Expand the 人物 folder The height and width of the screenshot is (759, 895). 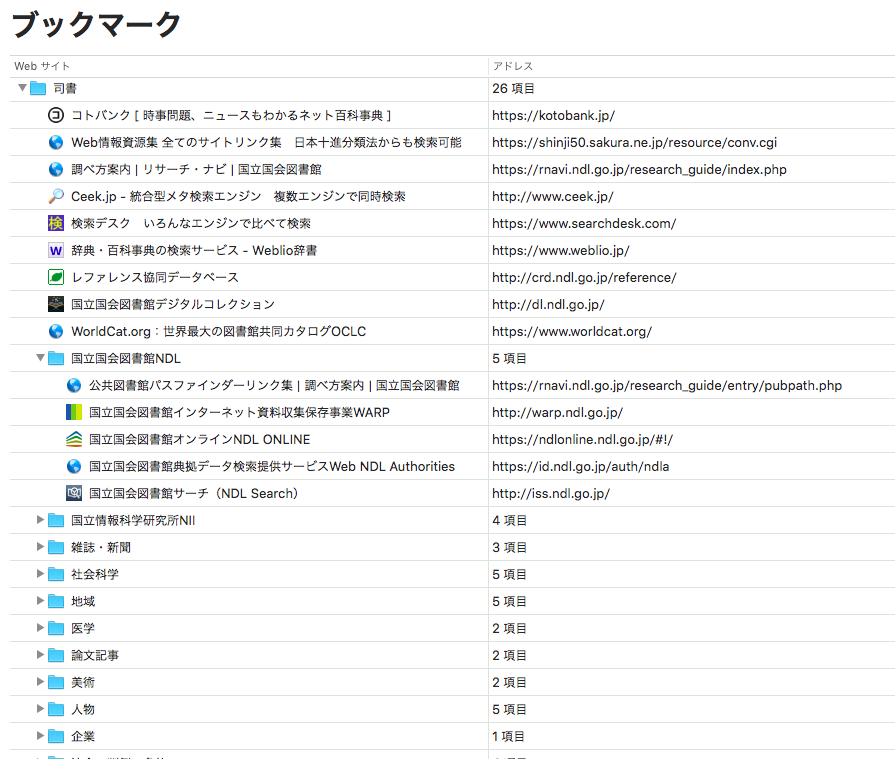point(40,709)
